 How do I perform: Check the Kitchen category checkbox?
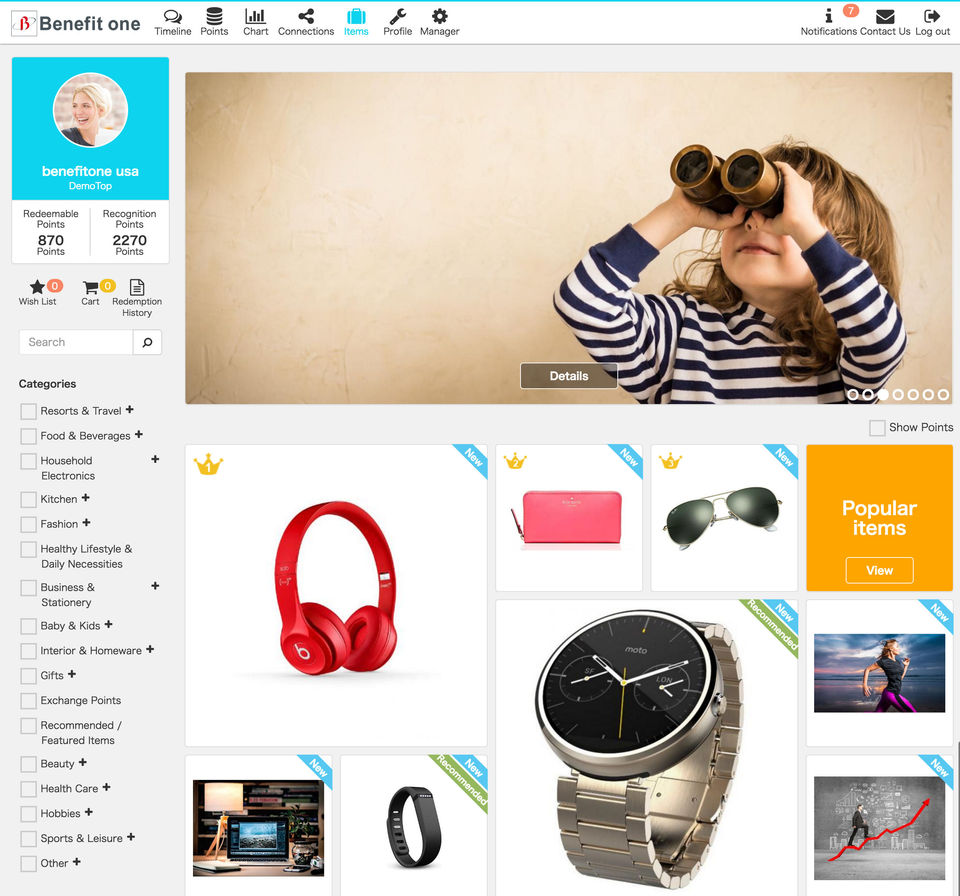[x=28, y=500]
